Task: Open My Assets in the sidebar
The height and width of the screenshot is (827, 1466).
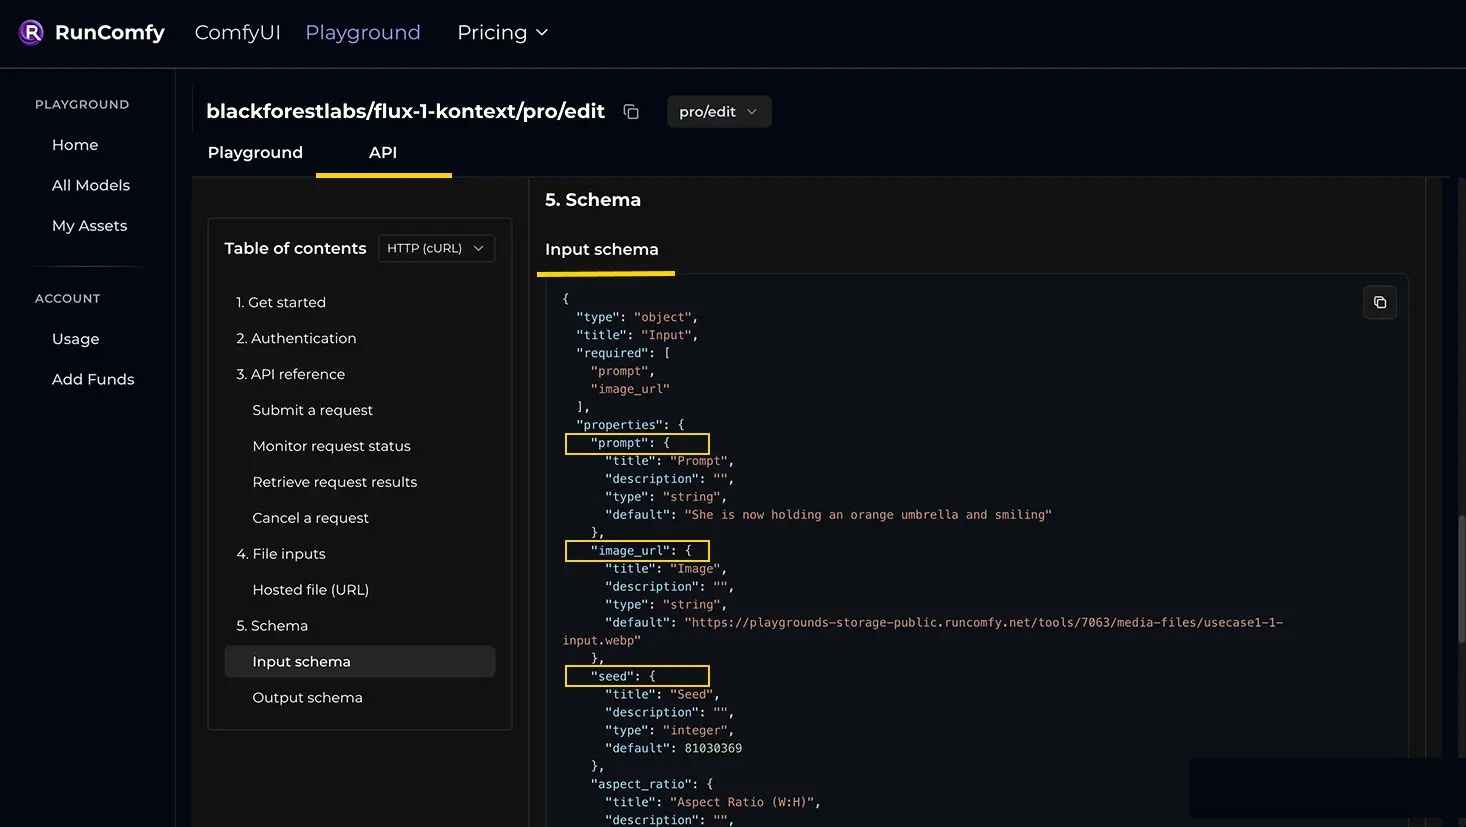Action: [x=89, y=225]
